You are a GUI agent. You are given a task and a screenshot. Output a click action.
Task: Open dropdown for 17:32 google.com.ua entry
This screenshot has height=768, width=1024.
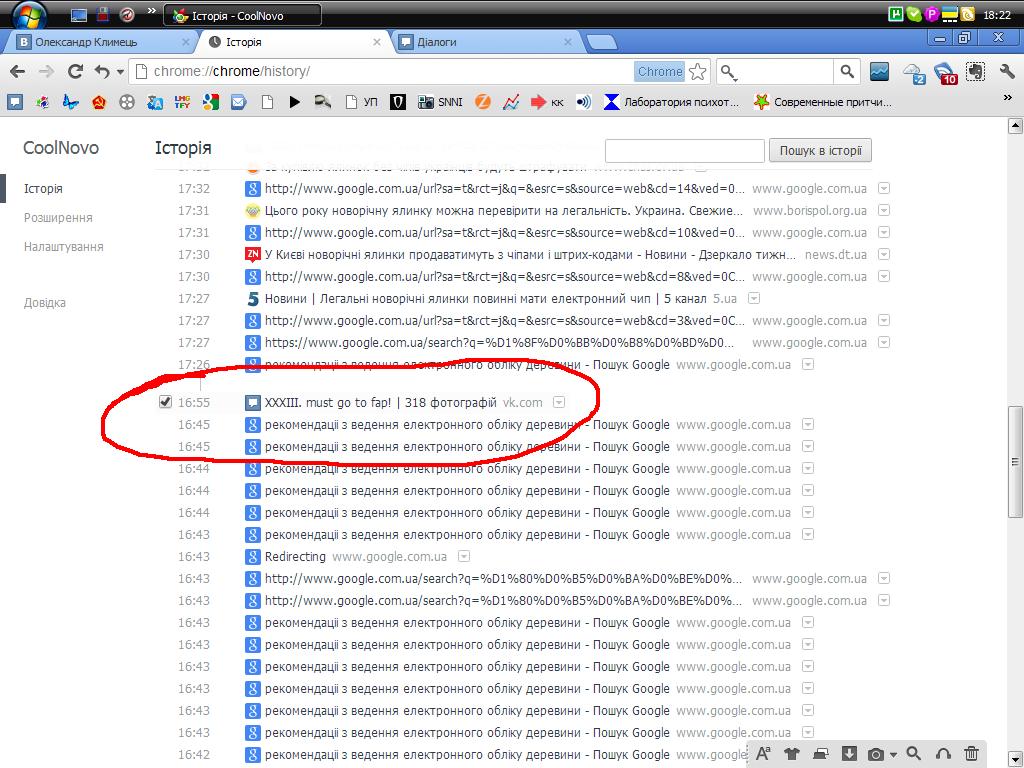(884, 188)
